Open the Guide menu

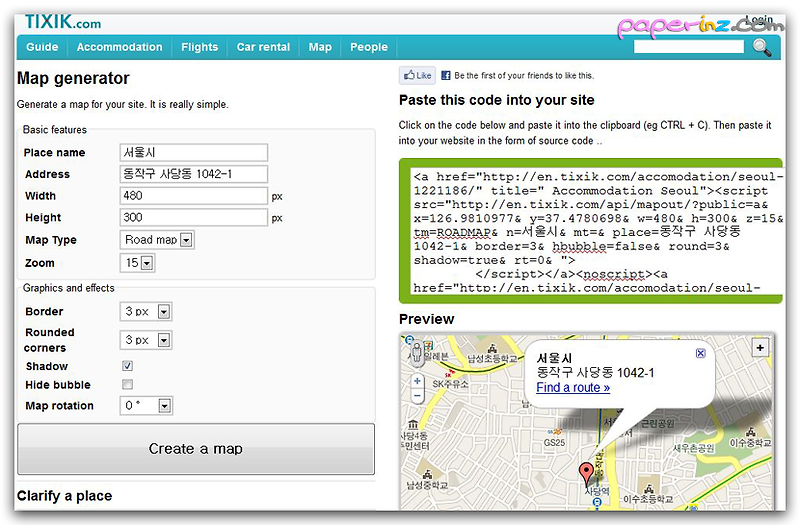click(42, 47)
